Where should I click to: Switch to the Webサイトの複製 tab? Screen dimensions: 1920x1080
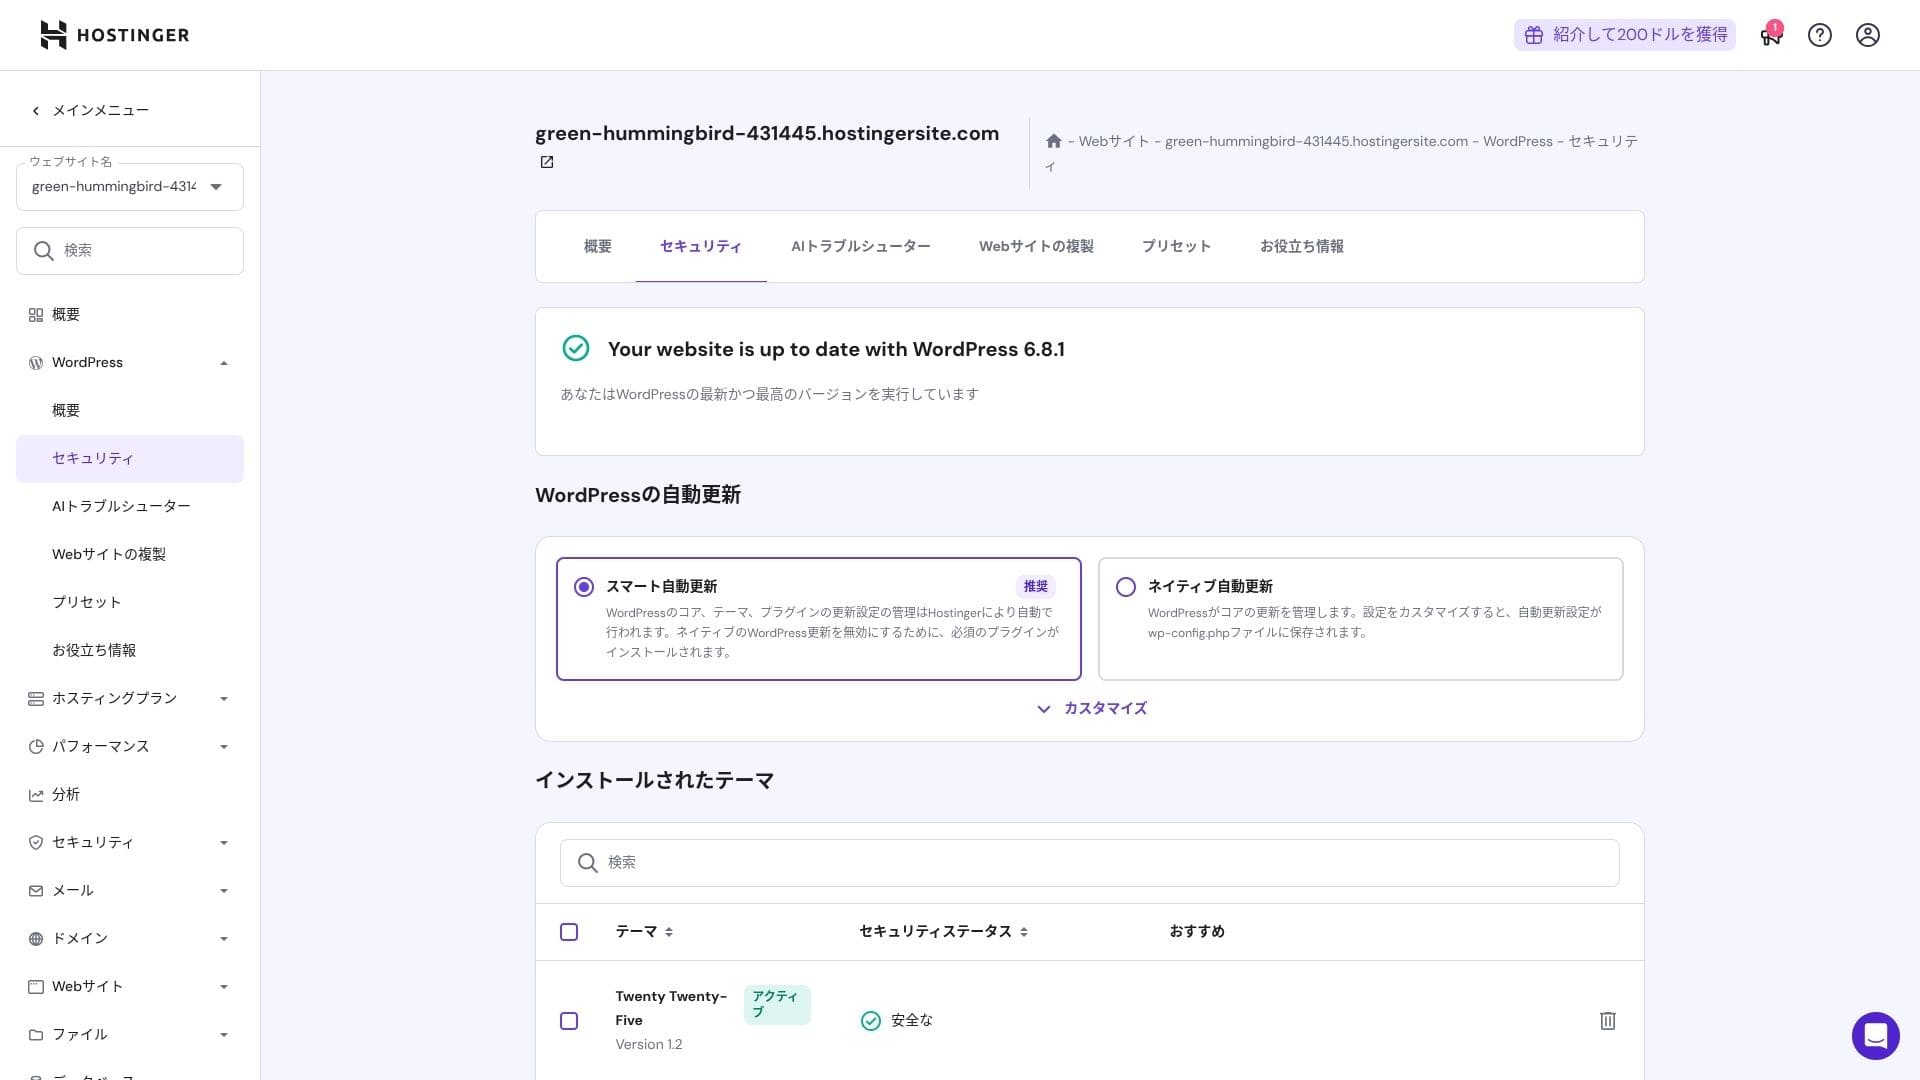point(1036,246)
